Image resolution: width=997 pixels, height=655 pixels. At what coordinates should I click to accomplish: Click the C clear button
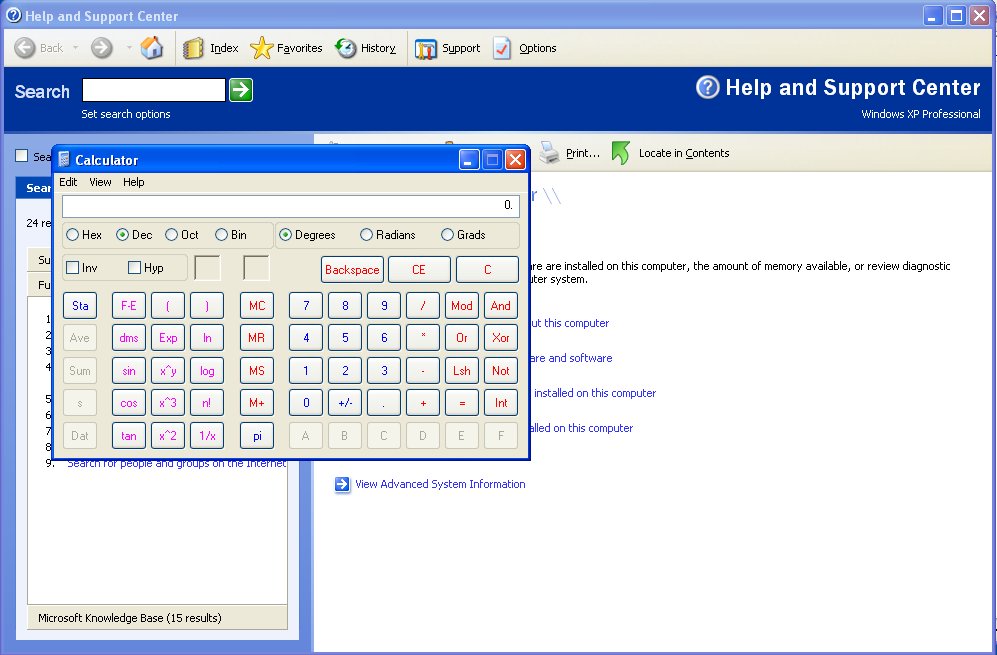488,270
